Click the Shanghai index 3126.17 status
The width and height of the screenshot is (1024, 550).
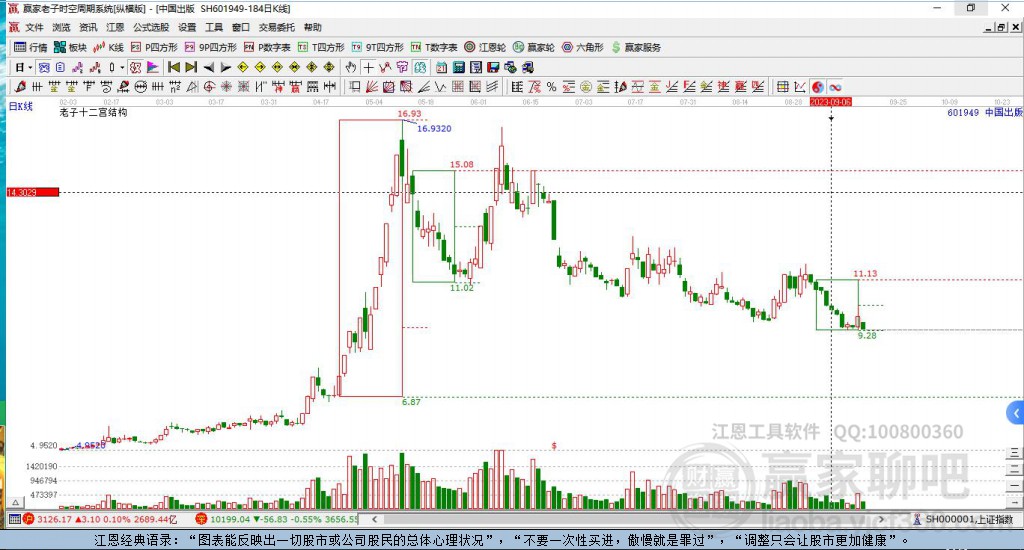(100, 519)
